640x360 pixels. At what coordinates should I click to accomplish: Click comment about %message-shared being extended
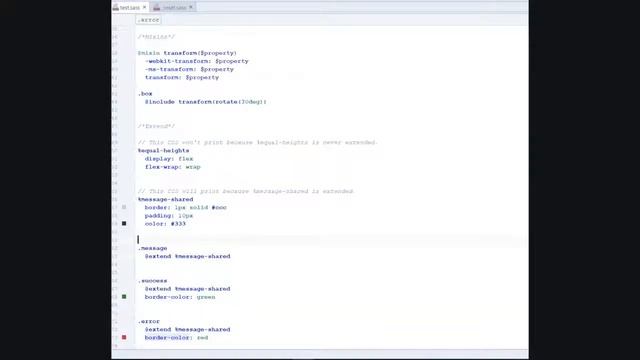coord(246,191)
